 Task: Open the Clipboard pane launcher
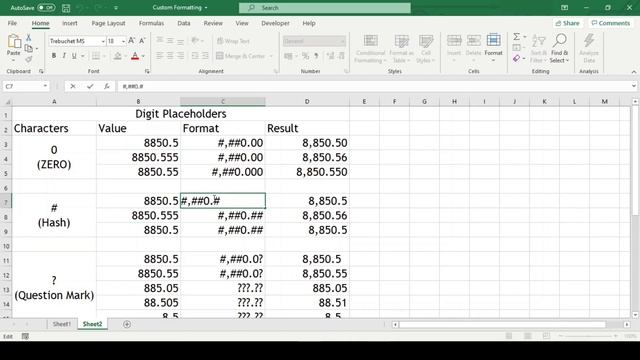click(x=41, y=71)
